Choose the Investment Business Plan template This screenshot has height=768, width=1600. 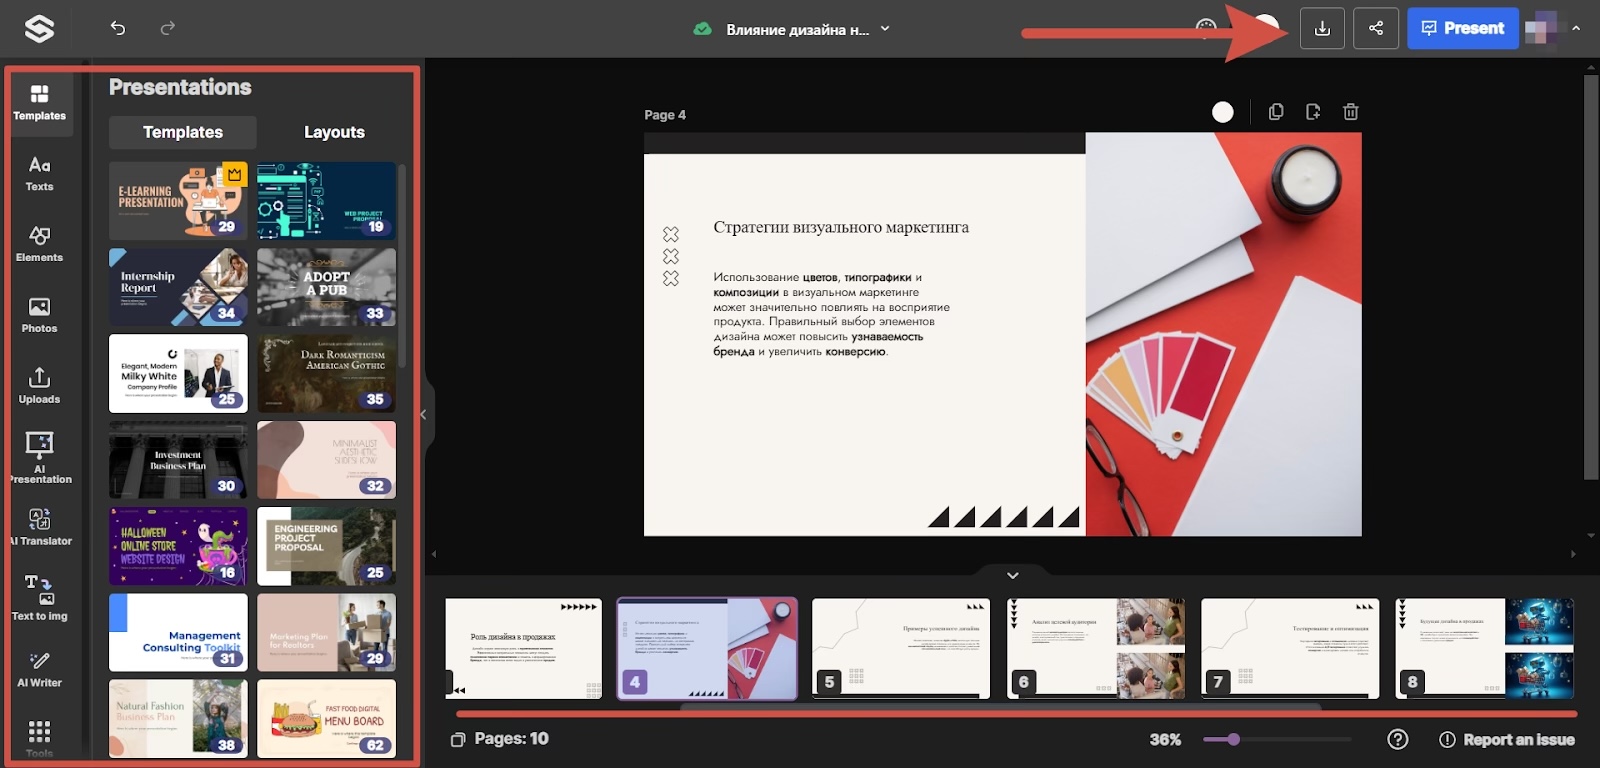pyautogui.click(x=178, y=460)
